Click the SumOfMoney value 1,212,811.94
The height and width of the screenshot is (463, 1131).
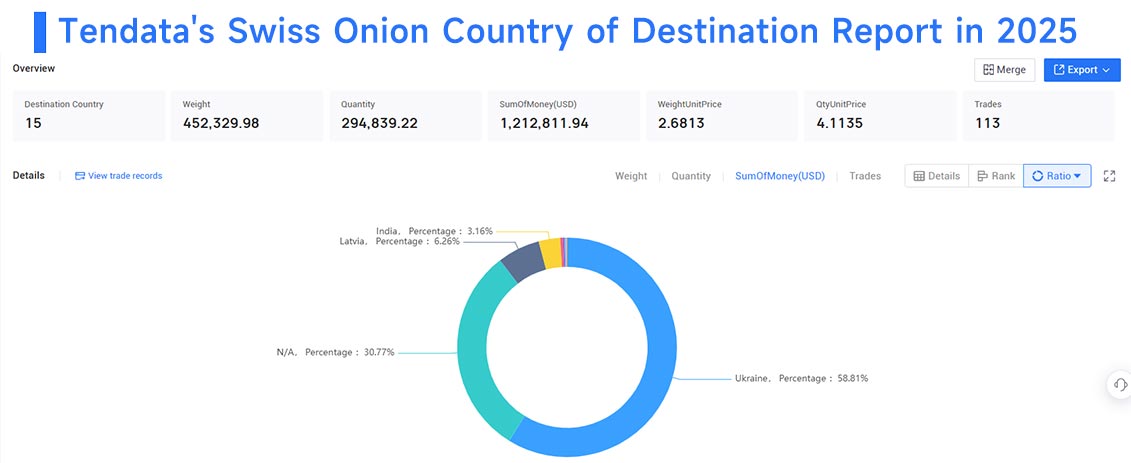(544, 123)
